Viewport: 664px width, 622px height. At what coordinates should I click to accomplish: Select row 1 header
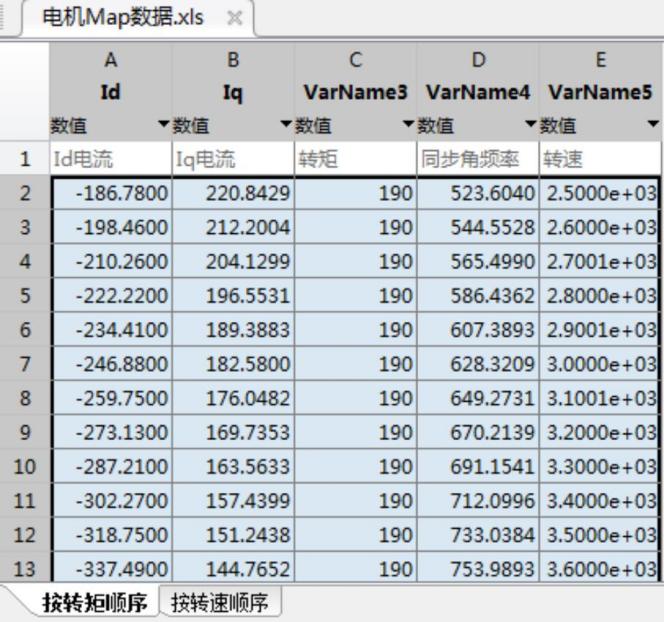click(x=25, y=159)
